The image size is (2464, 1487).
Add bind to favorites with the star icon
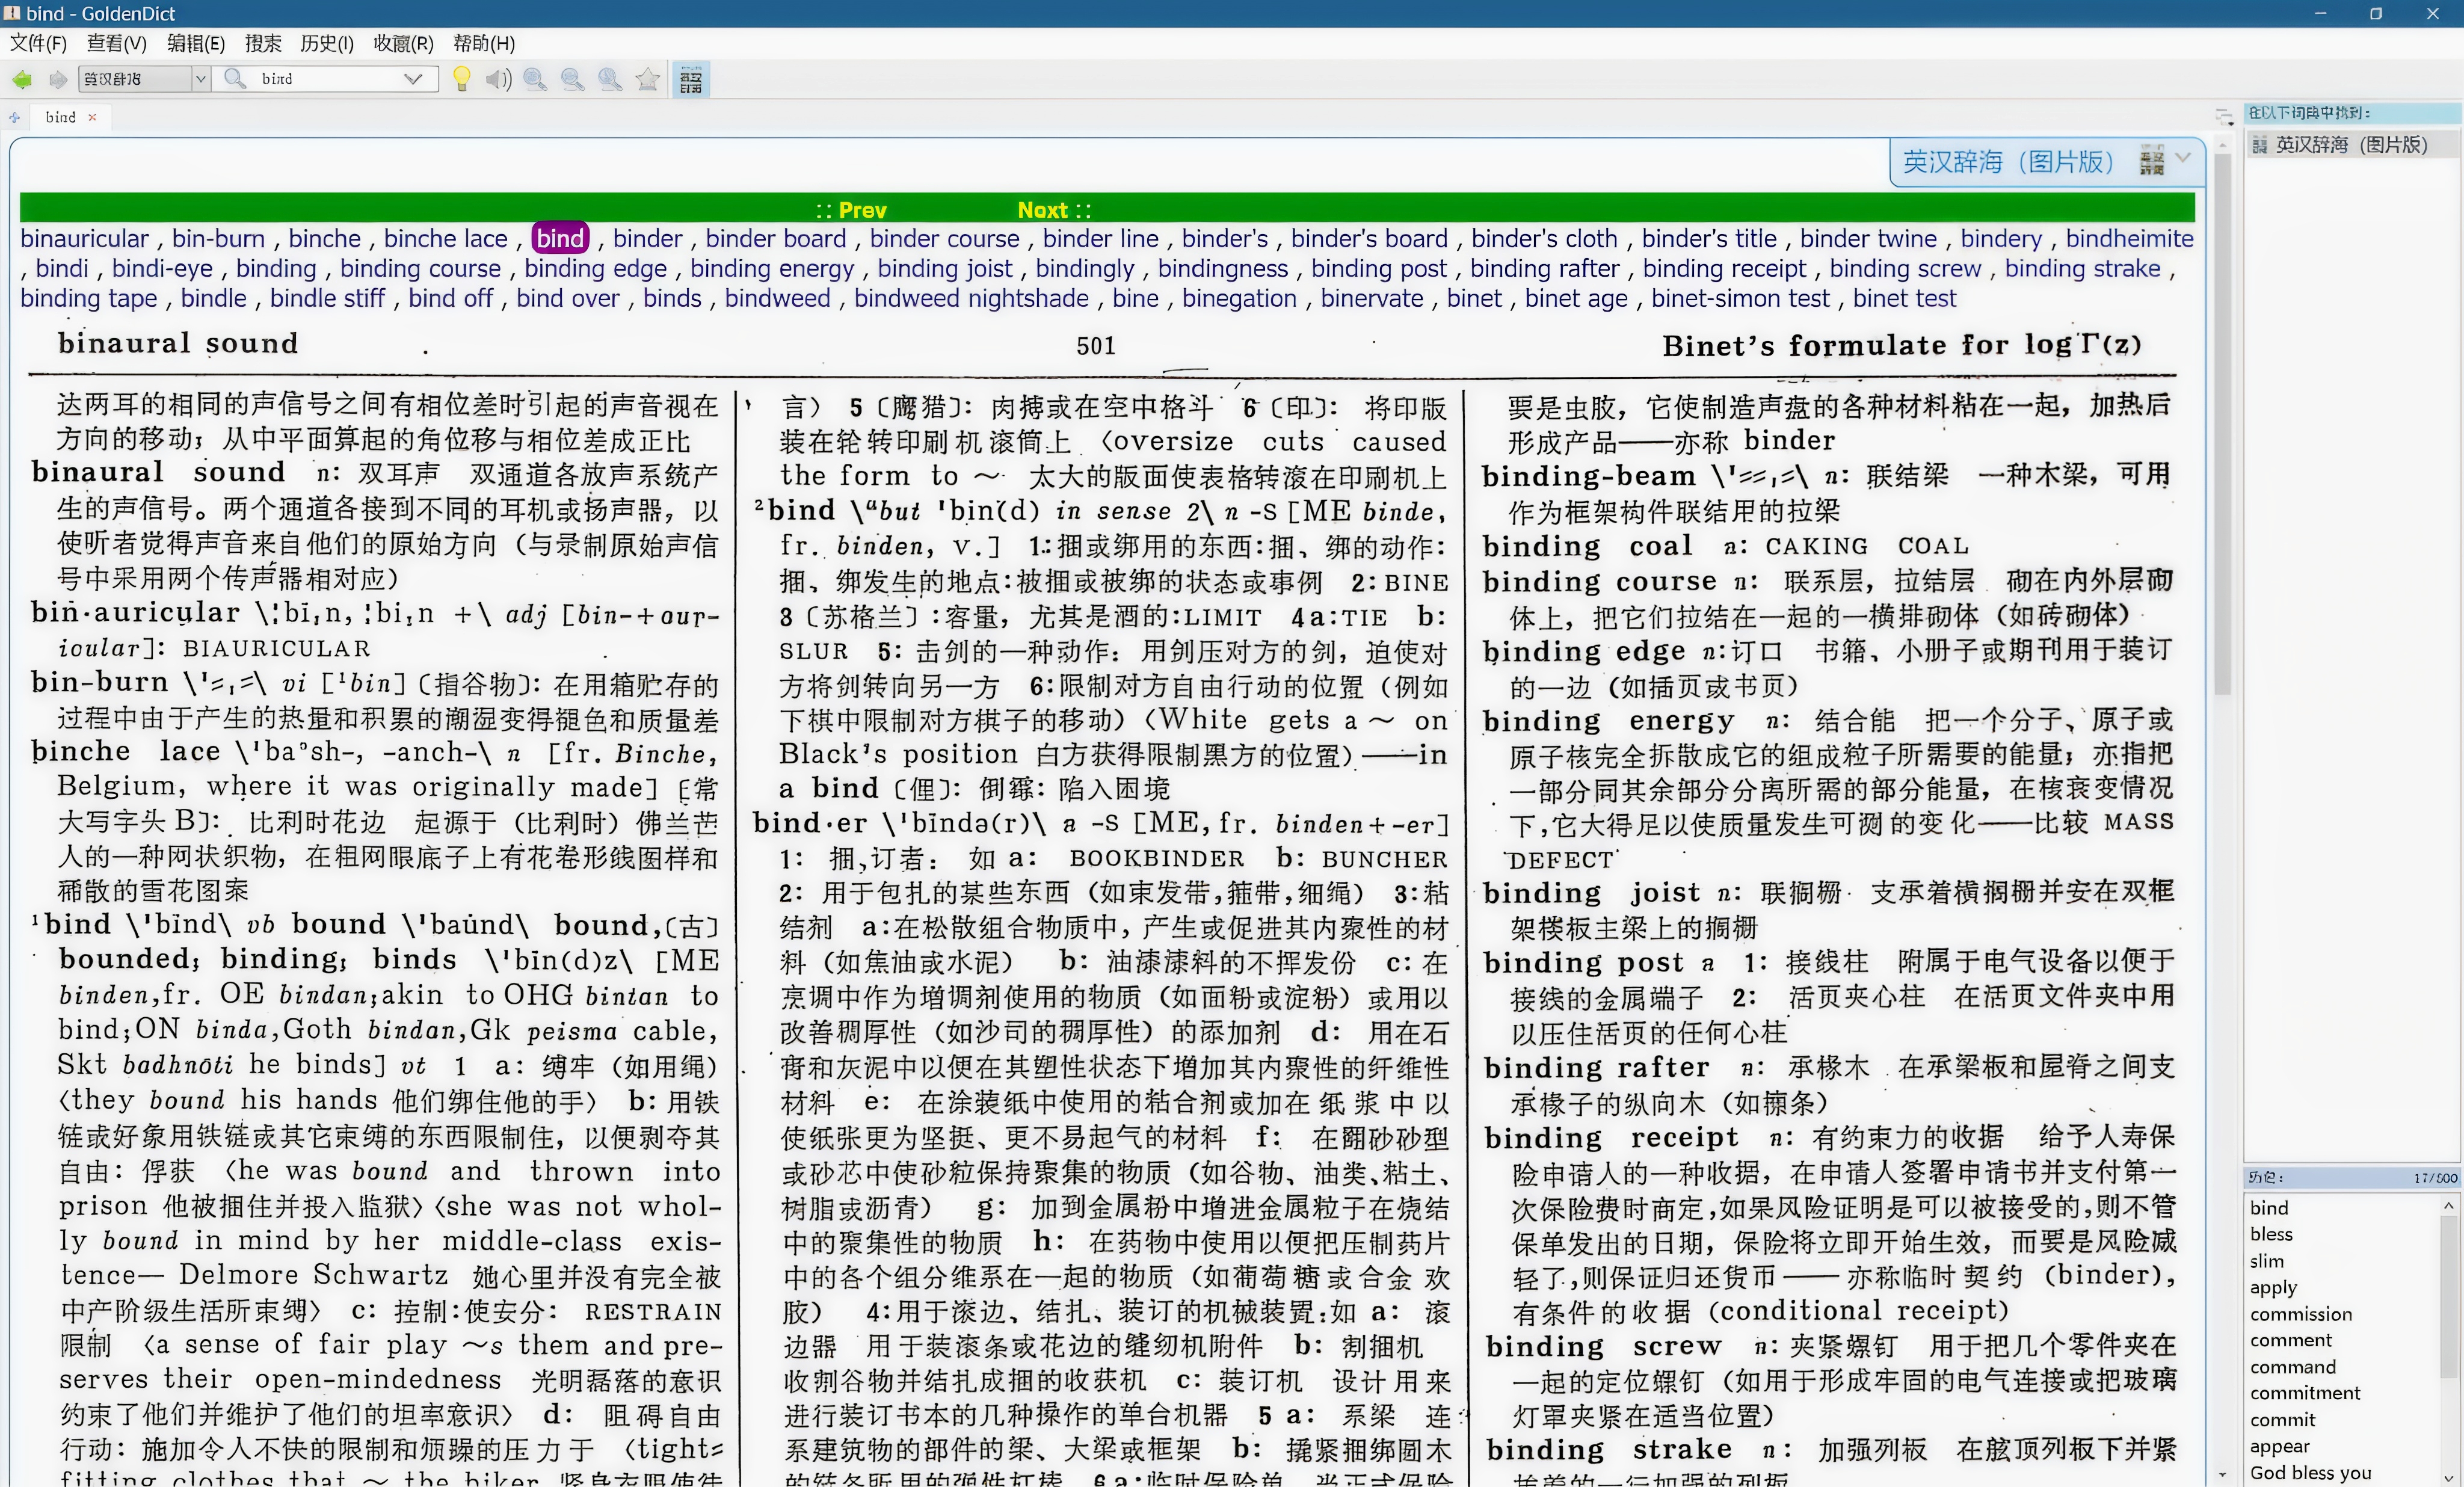coord(648,79)
